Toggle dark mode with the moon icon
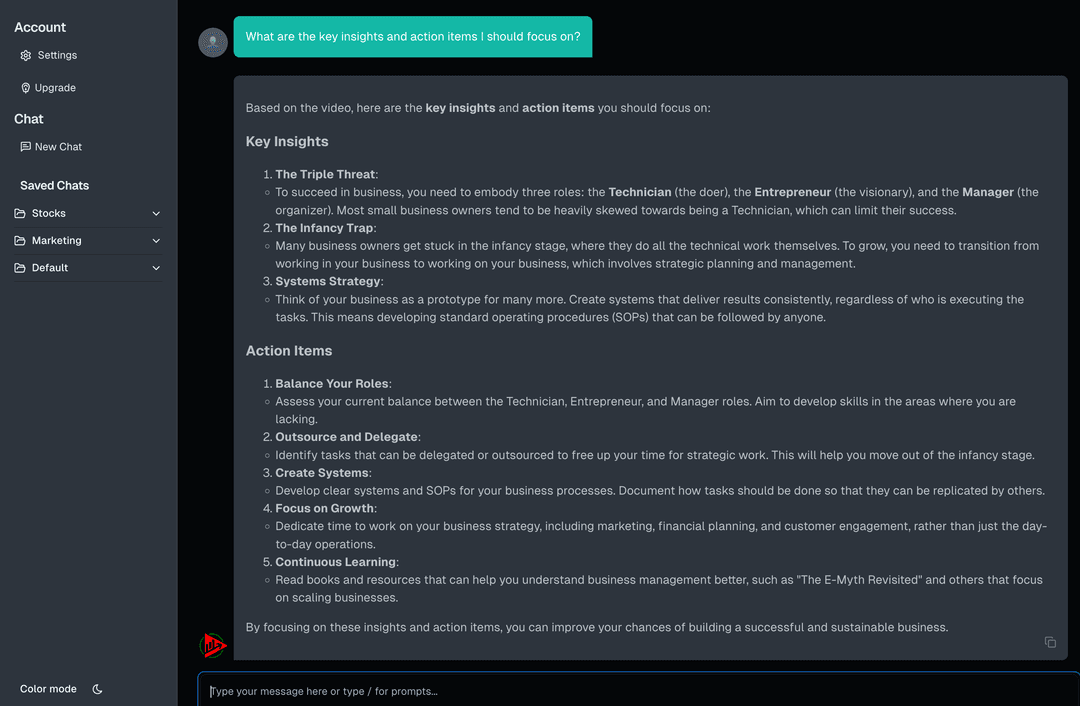This screenshot has height=706, width=1080. [97, 689]
